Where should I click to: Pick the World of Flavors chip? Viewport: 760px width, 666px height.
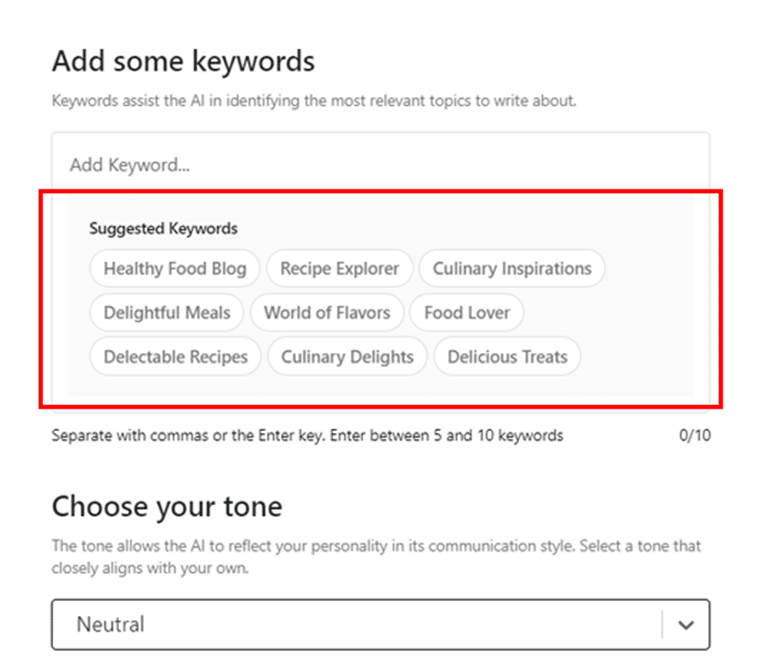pos(327,313)
